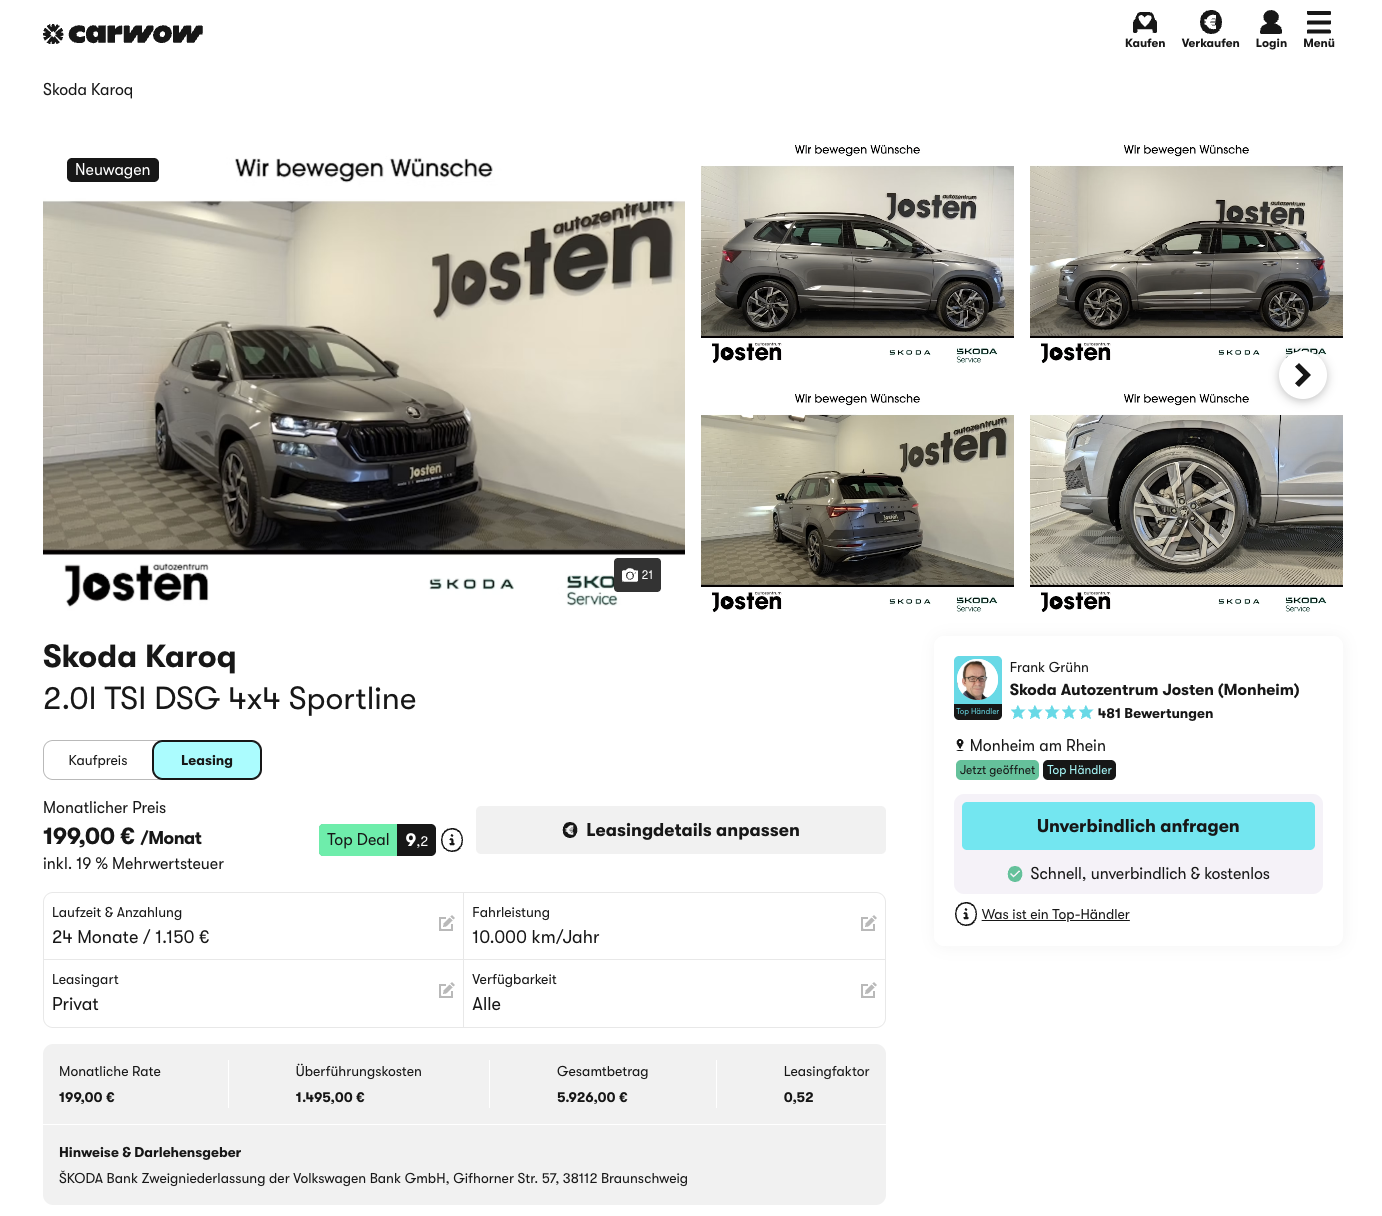Open the hamburger Menü icon

[1319, 22]
